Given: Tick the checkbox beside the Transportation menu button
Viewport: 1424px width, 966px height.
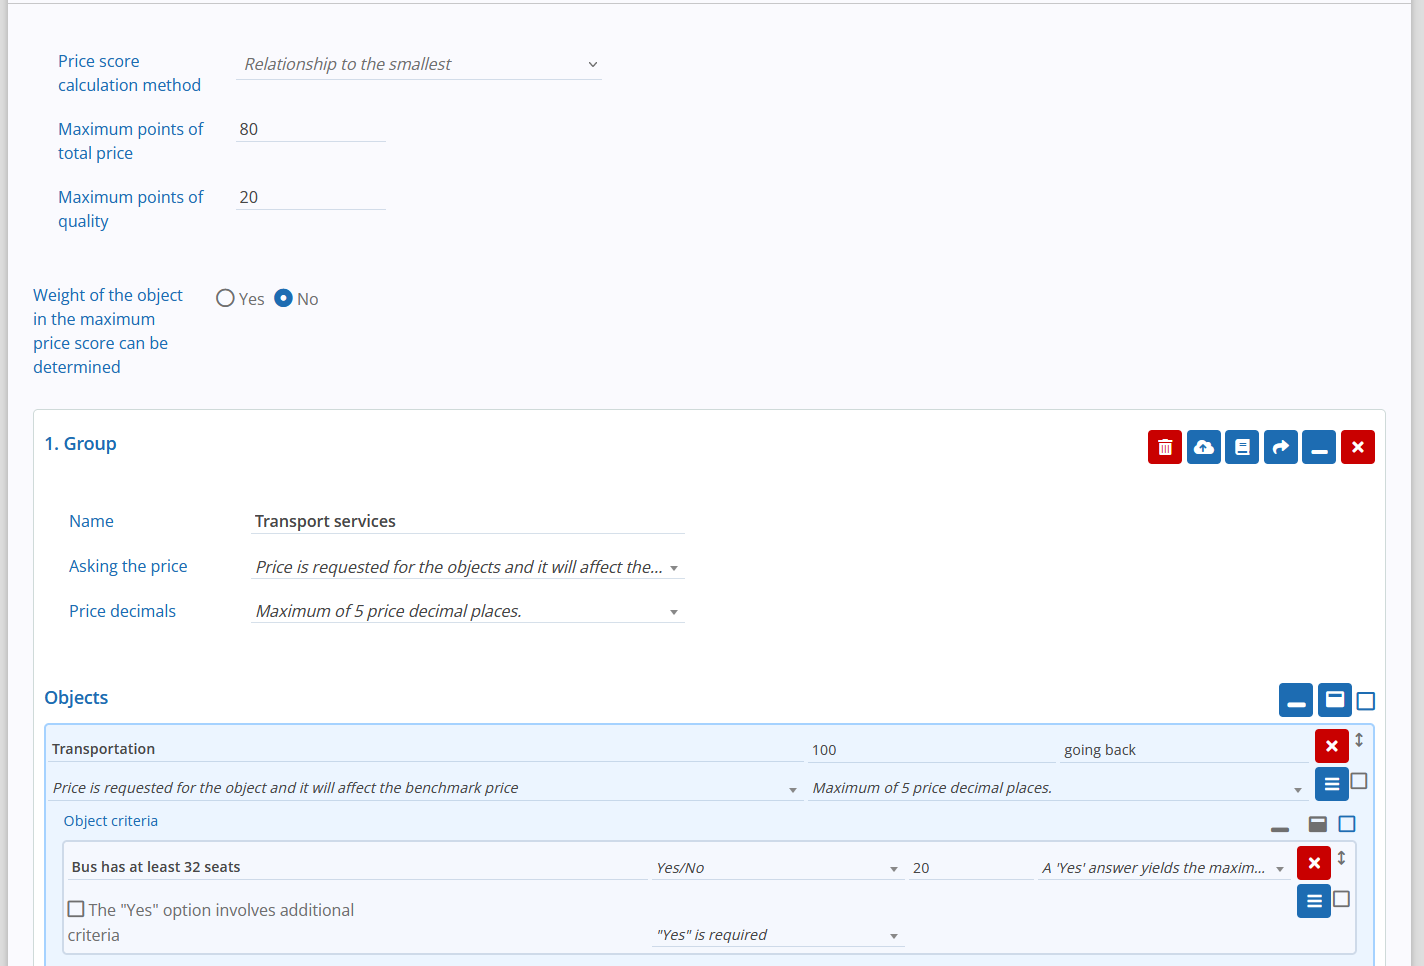Looking at the screenshot, I should pos(1359,781).
